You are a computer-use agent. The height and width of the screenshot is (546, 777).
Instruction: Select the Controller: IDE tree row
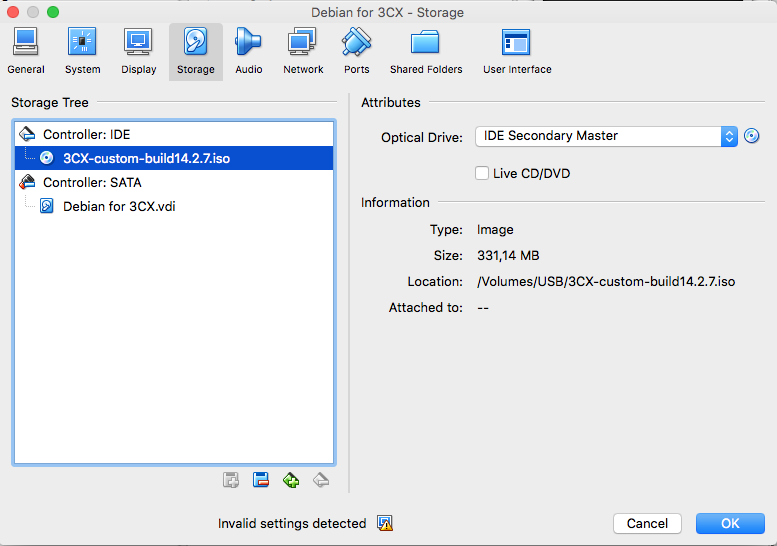[x=174, y=134]
